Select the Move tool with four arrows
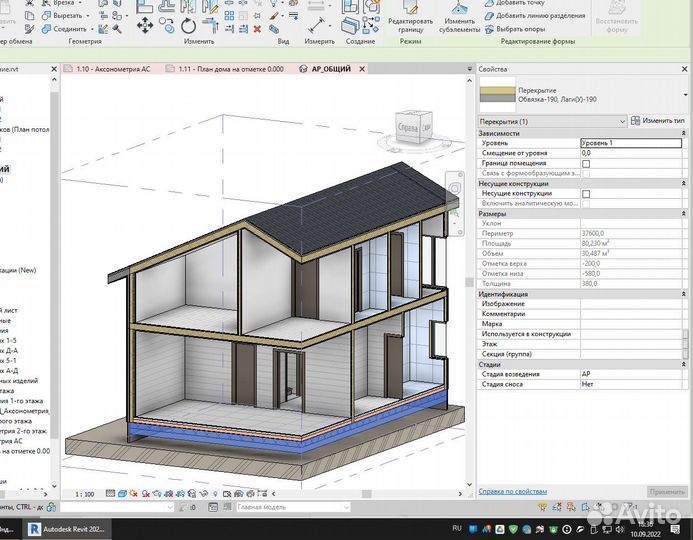Screen dimensions: 693x540 [x=145, y=26]
